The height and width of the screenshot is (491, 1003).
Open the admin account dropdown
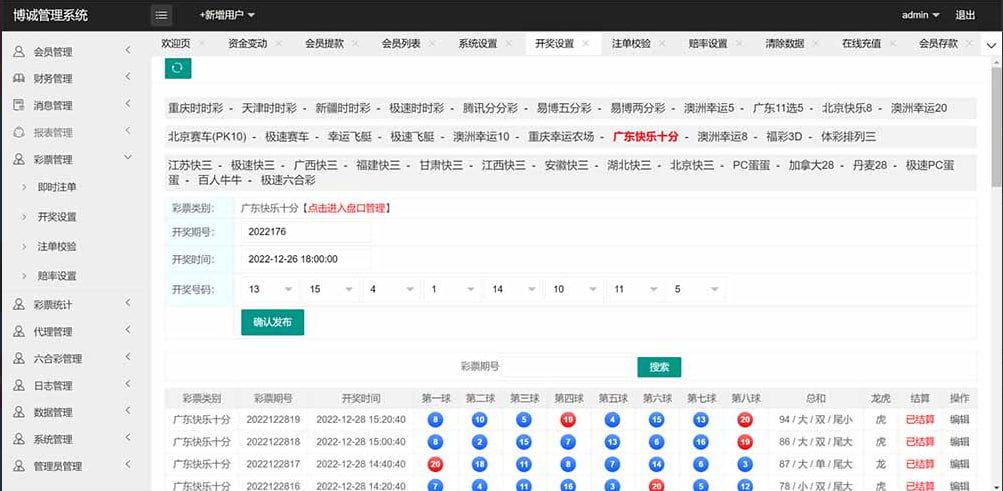pos(920,15)
